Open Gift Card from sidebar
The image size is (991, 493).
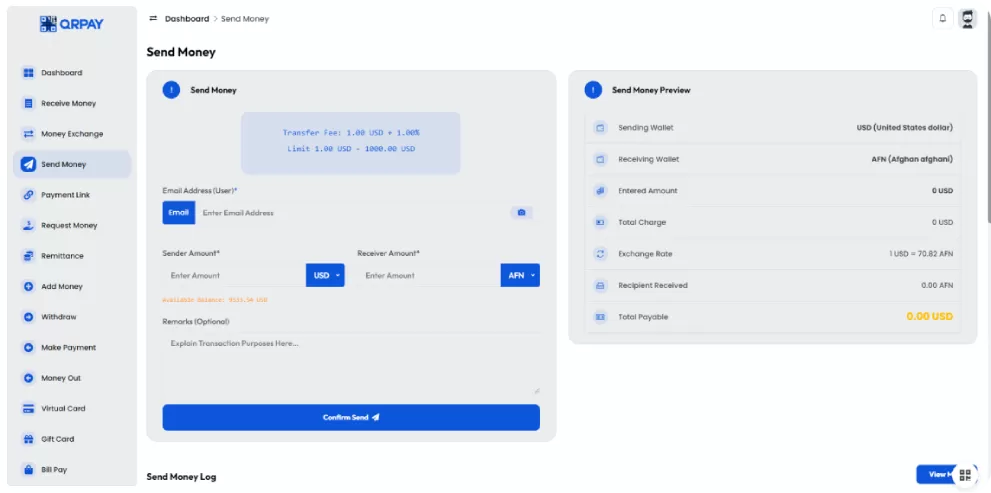[x=57, y=439]
